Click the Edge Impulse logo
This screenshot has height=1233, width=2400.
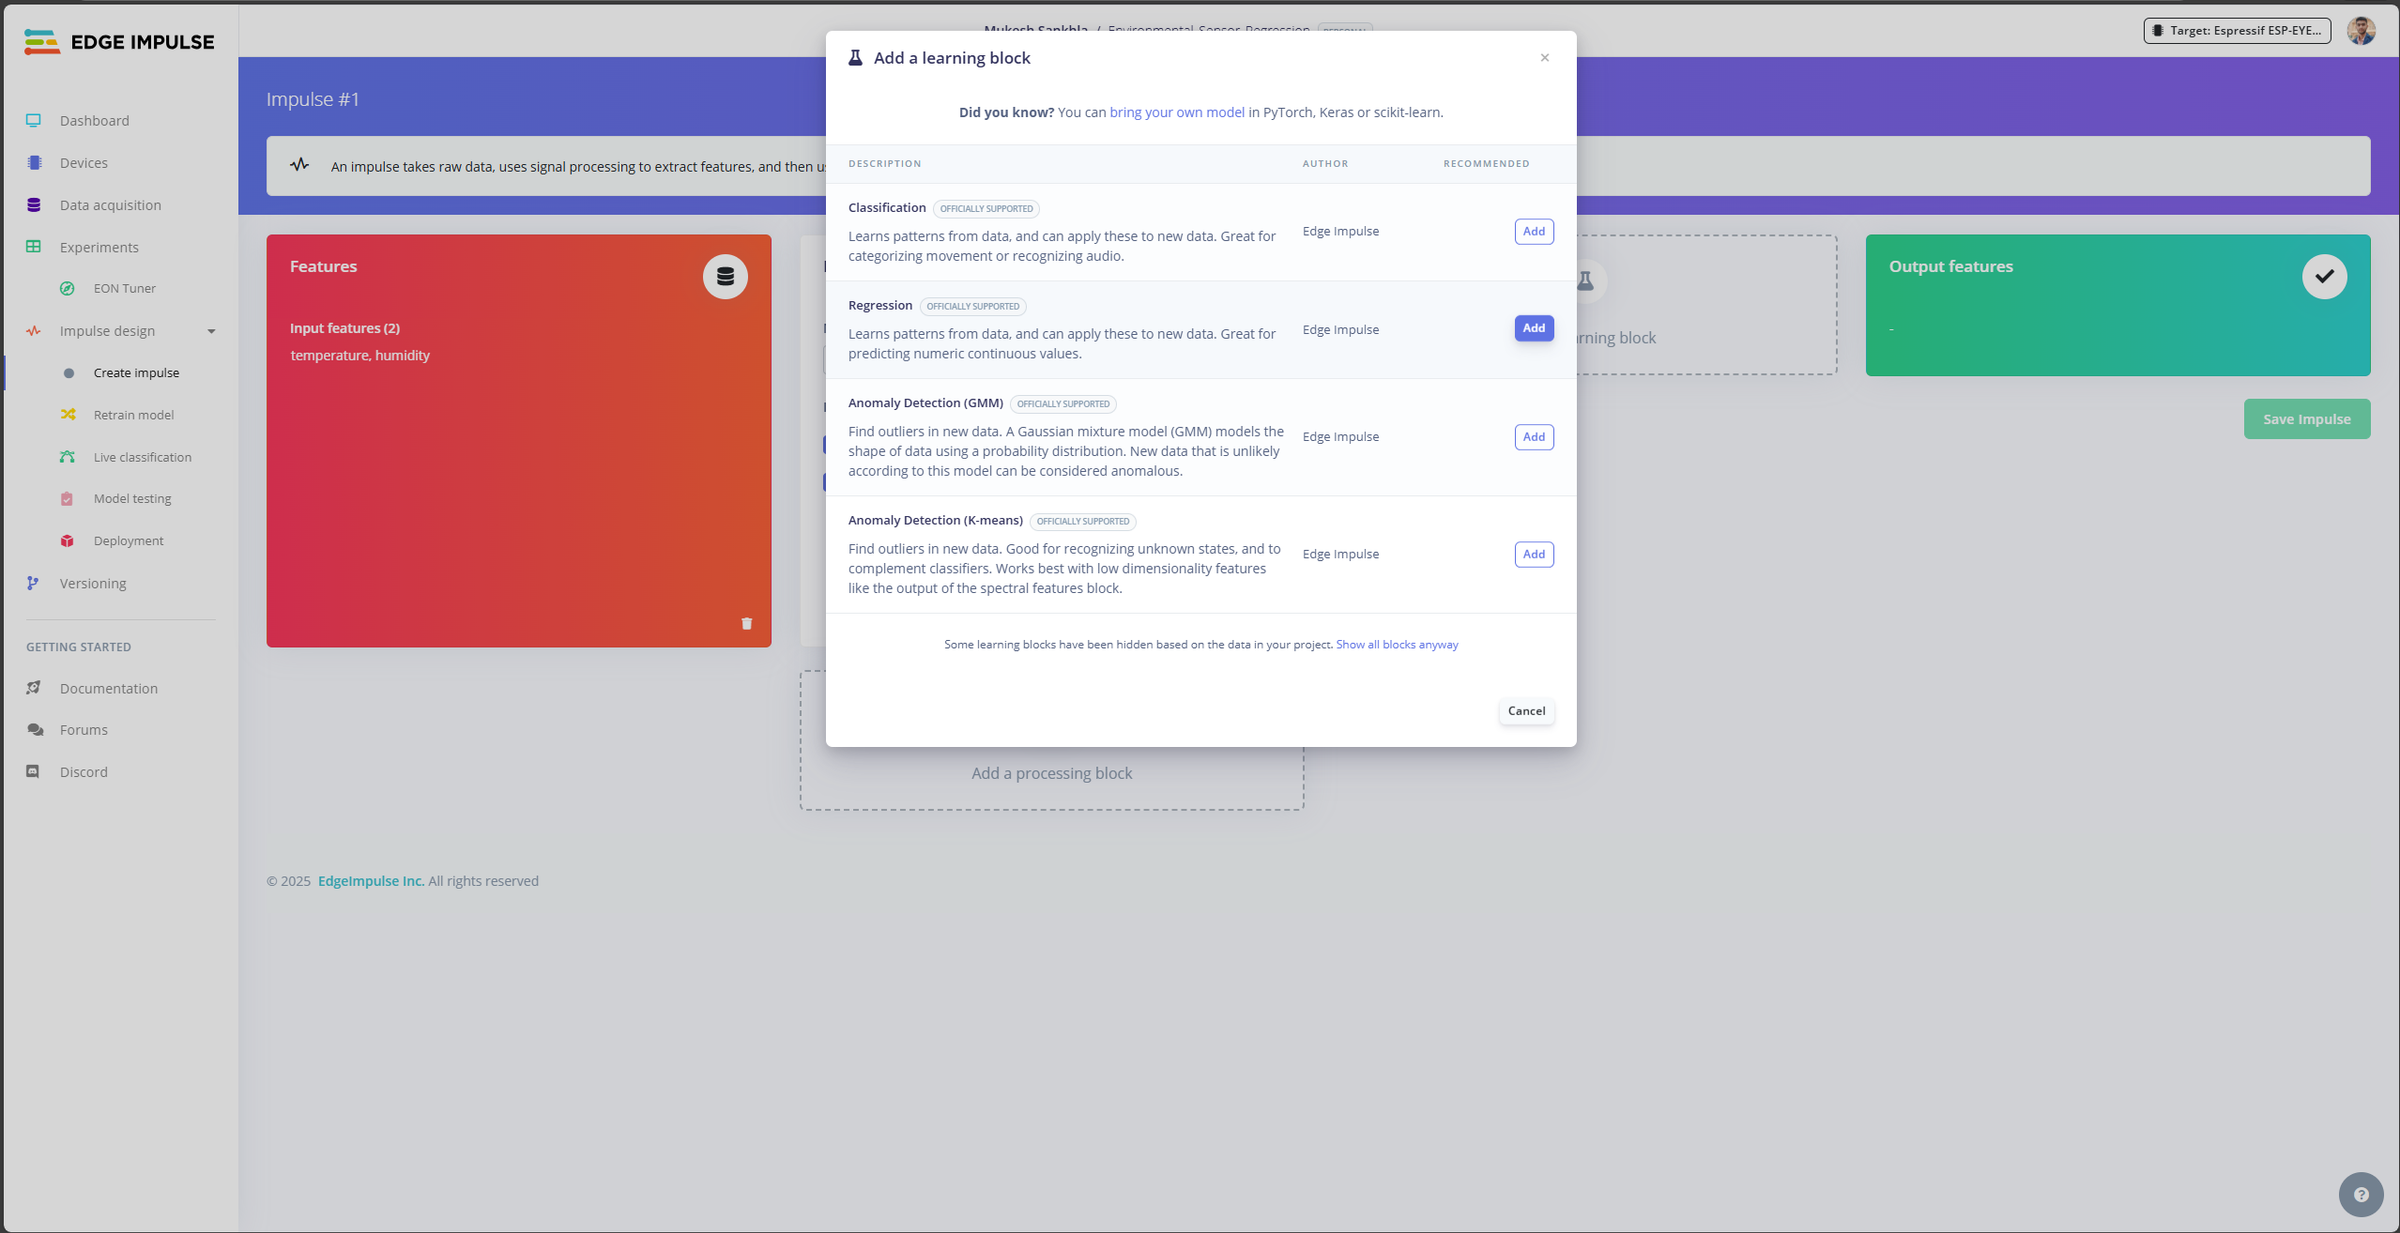(x=119, y=42)
